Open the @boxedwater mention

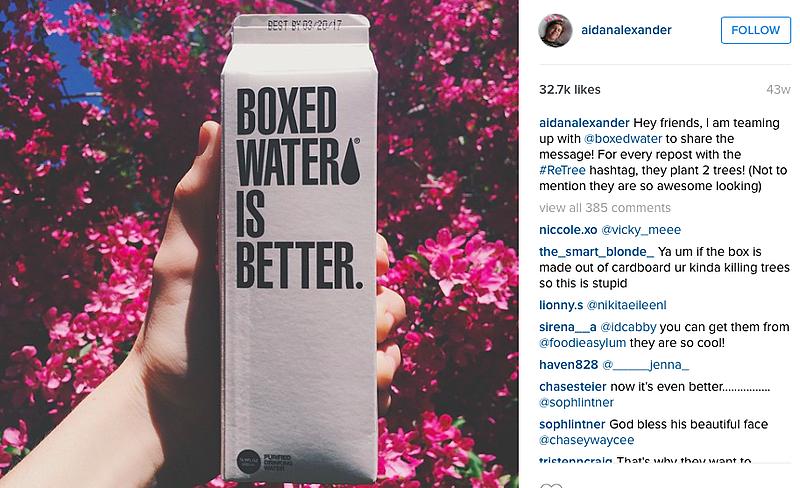pyautogui.click(x=623, y=139)
